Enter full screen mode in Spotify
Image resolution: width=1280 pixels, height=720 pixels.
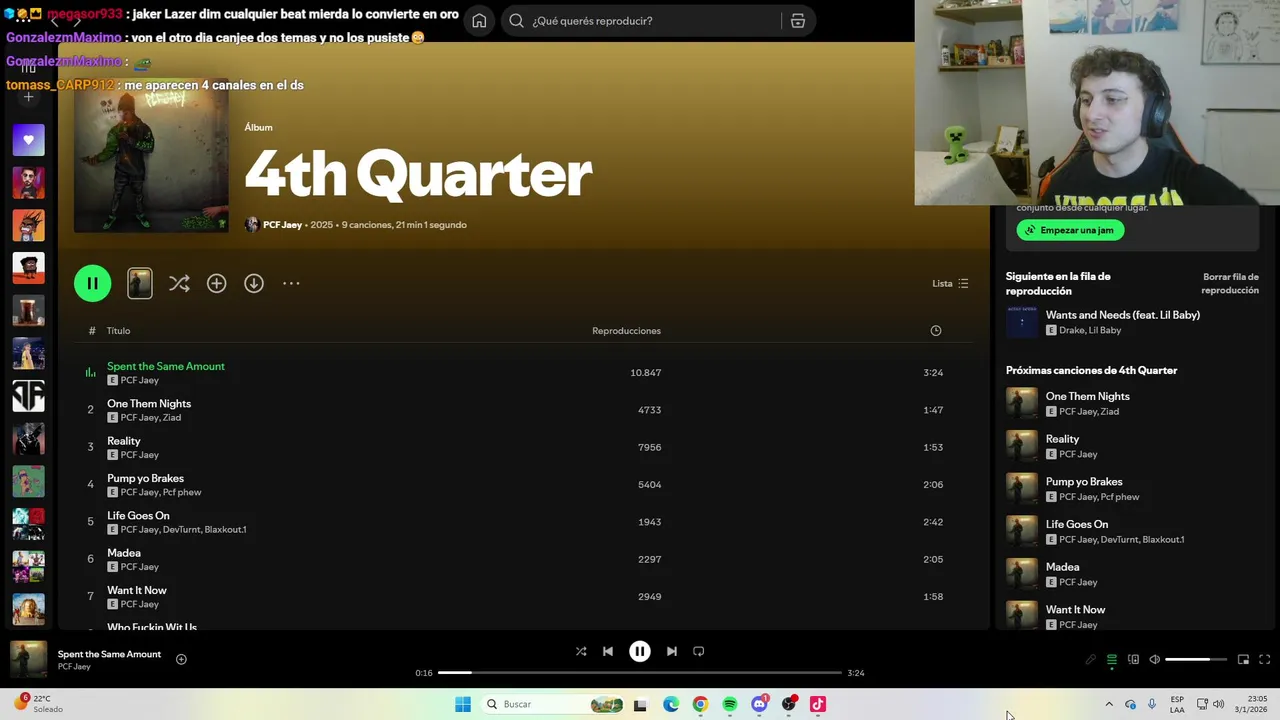[x=1265, y=660]
